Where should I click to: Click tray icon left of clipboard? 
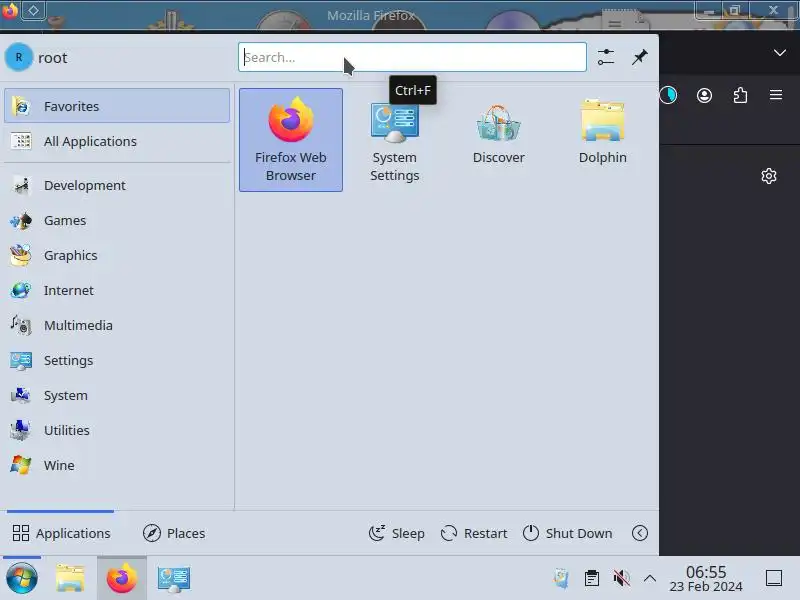[x=561, y=578]
